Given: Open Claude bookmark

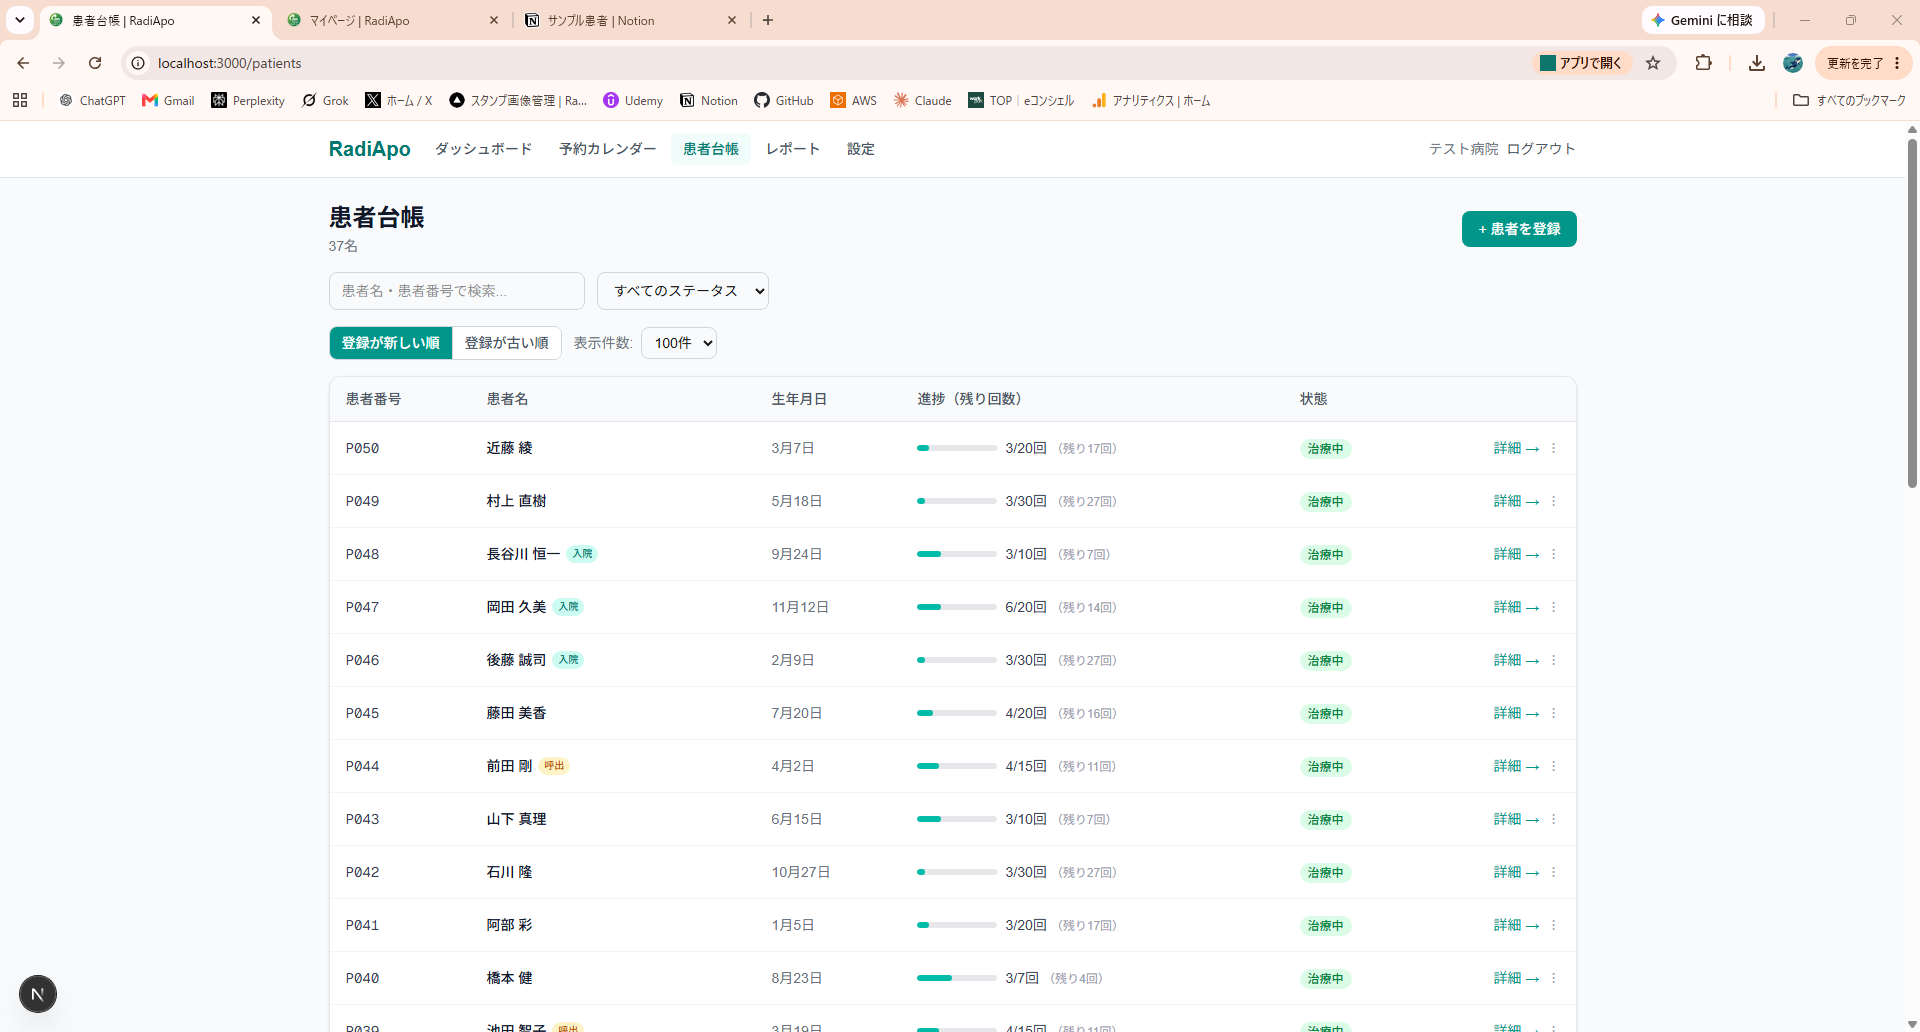Looking at the screenshot, I should point(922,100).
